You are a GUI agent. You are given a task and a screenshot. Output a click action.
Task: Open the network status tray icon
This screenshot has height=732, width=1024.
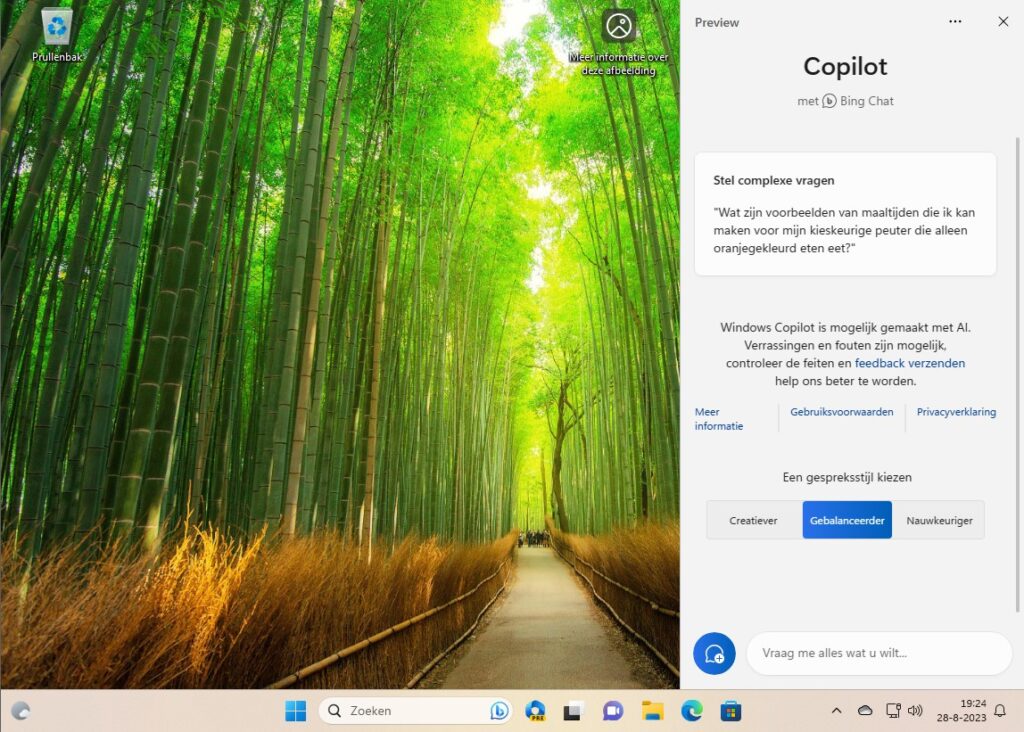coord(893,710)
